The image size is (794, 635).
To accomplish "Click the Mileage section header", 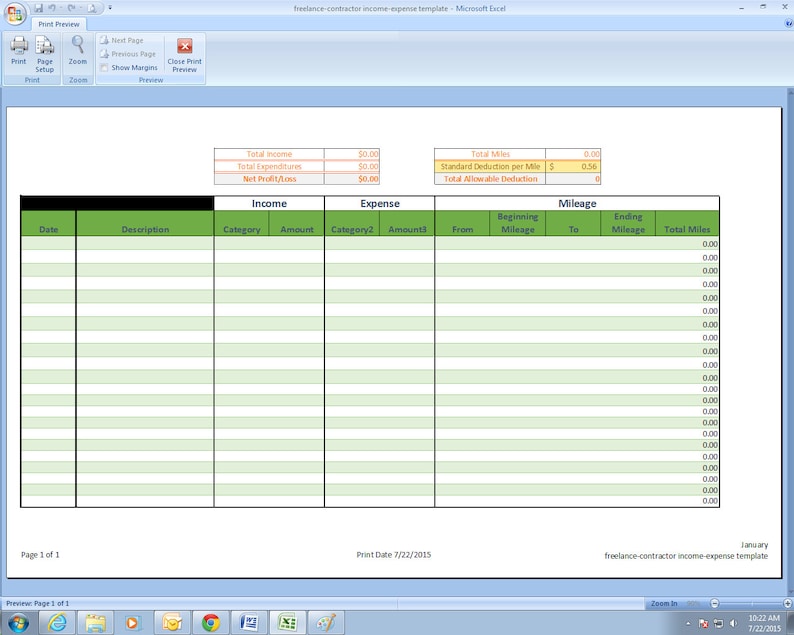I will (577, 203).
